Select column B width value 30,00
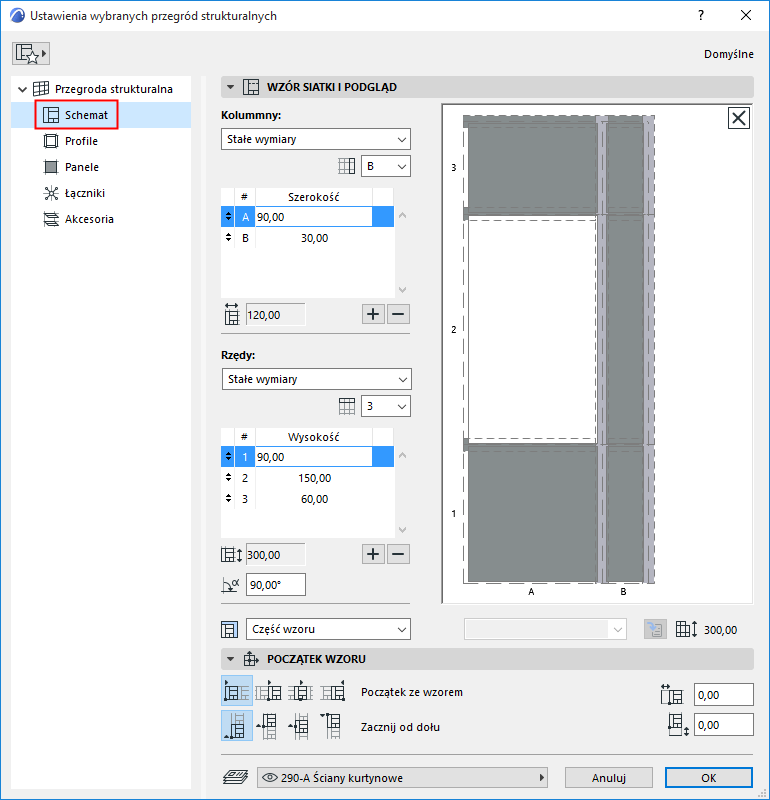770x800 pixels. coord(314,238)
